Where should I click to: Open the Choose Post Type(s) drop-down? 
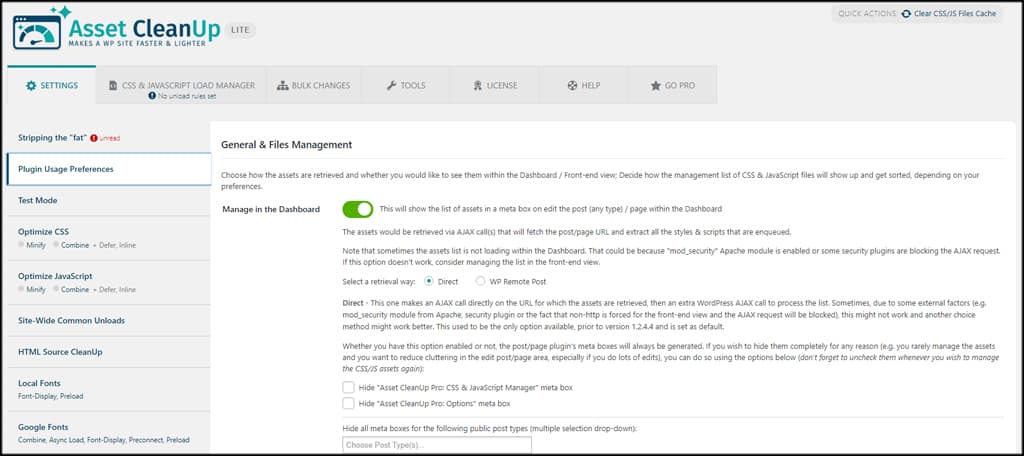click(437, 445)
